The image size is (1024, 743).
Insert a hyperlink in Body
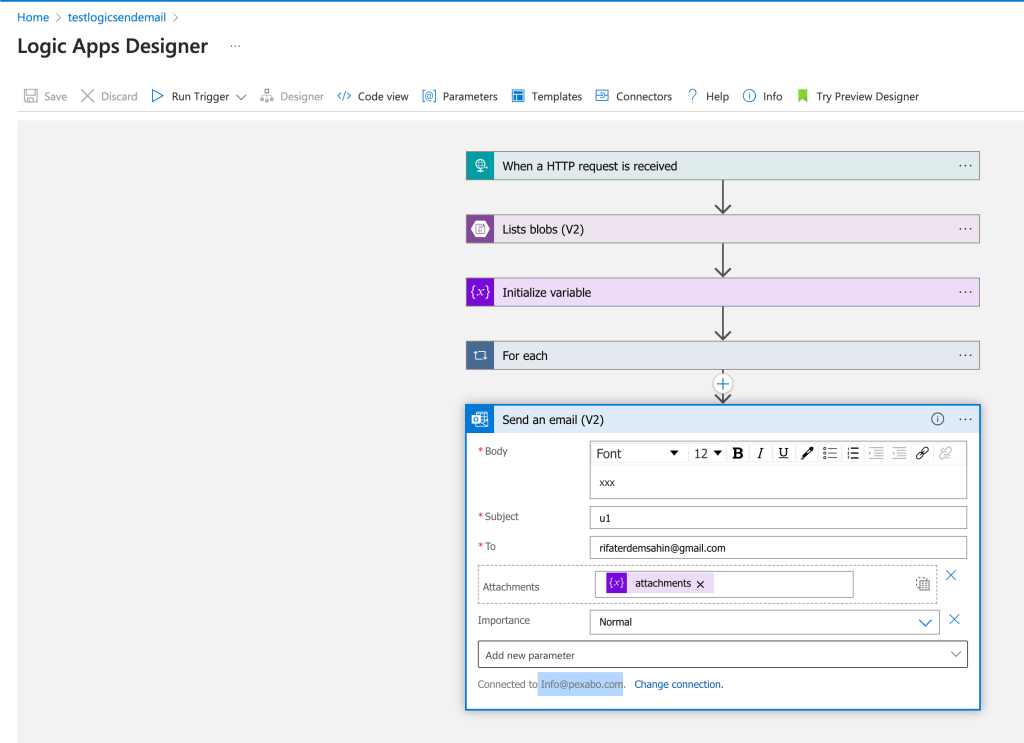point(922,453)
